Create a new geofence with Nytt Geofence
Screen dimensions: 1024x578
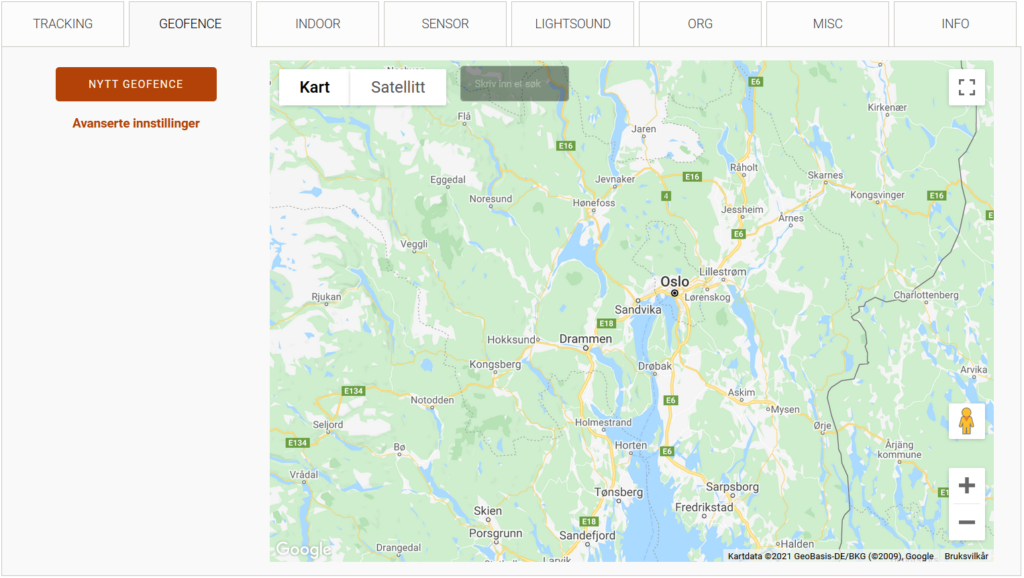pyautogui.click(x=136, y=84)
